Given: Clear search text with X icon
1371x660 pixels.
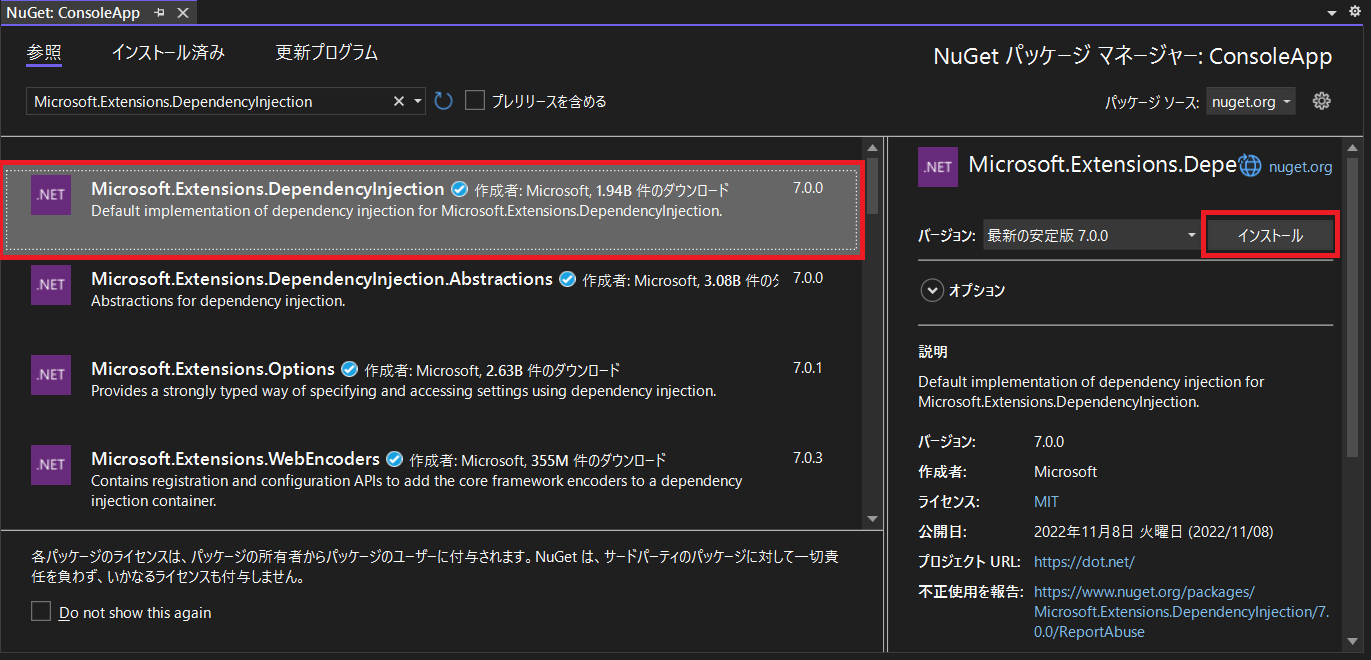Looking at the screenshot, I should click(398, 101).
